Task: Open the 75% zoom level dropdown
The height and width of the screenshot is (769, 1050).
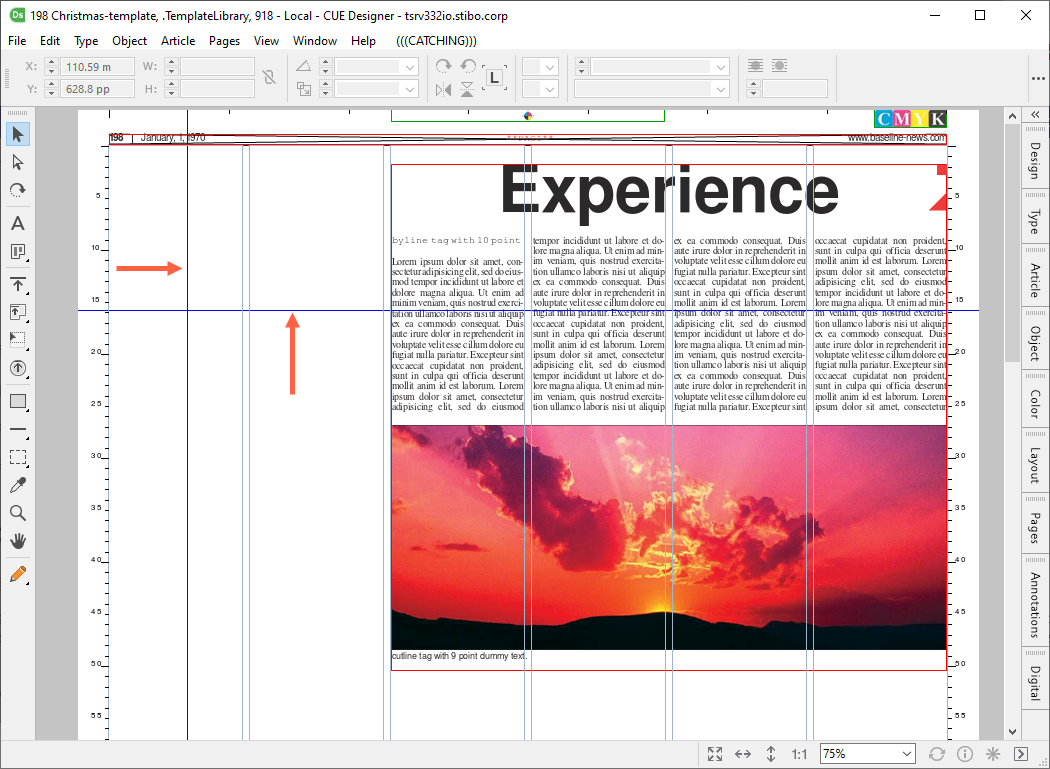Action: tap(867, 754)
